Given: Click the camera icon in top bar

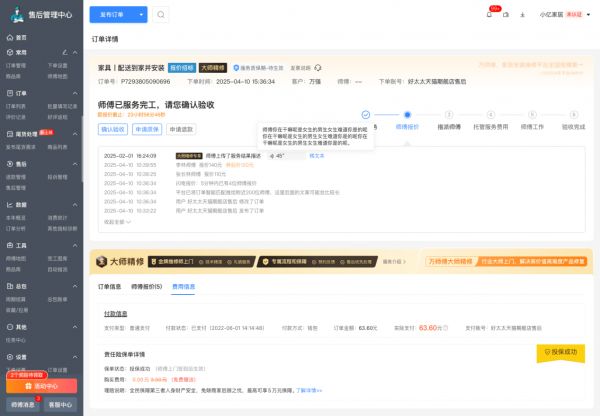Looking at the screenshot, I should click(507, 14).
